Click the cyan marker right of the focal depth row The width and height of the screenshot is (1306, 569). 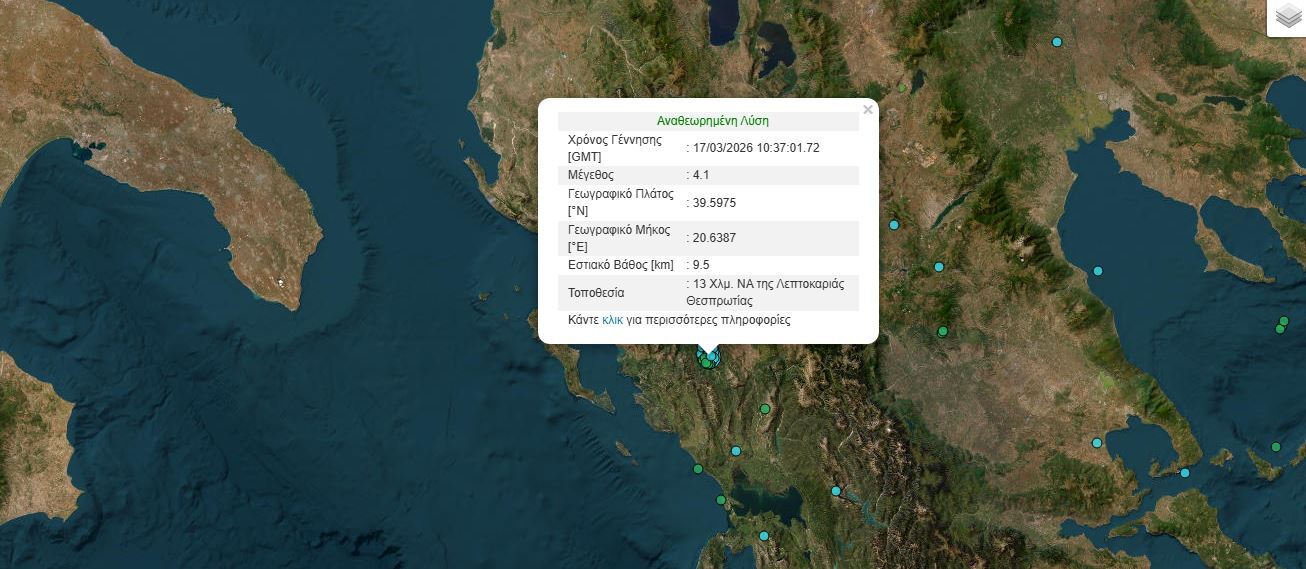(938, 266)
